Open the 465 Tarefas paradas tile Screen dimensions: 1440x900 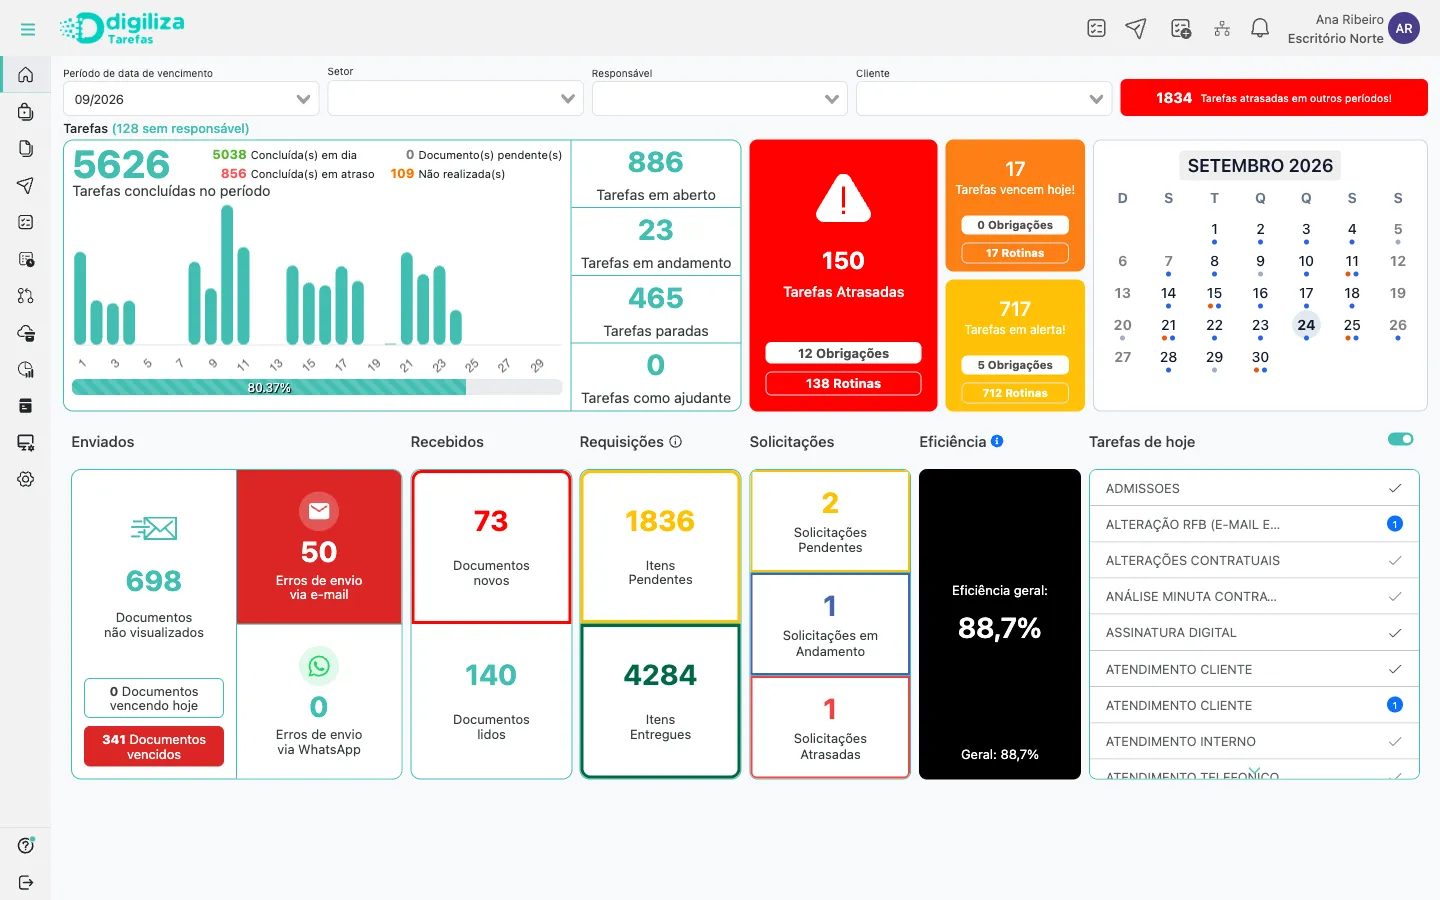656,310
